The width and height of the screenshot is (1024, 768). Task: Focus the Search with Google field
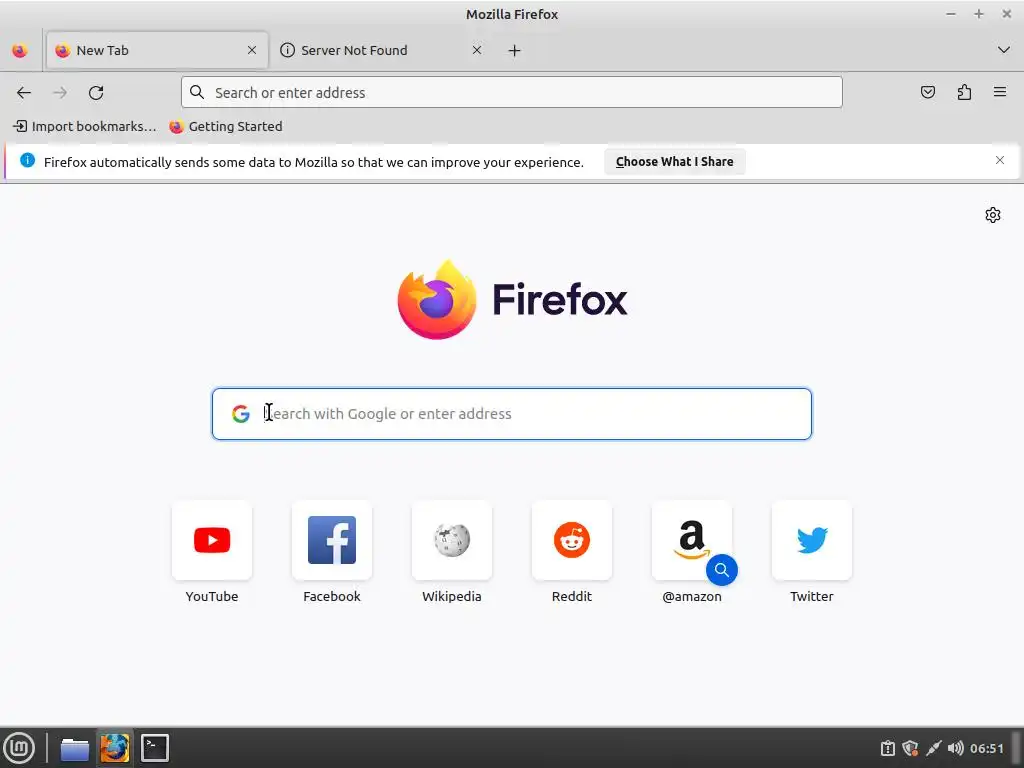point(512,414)
